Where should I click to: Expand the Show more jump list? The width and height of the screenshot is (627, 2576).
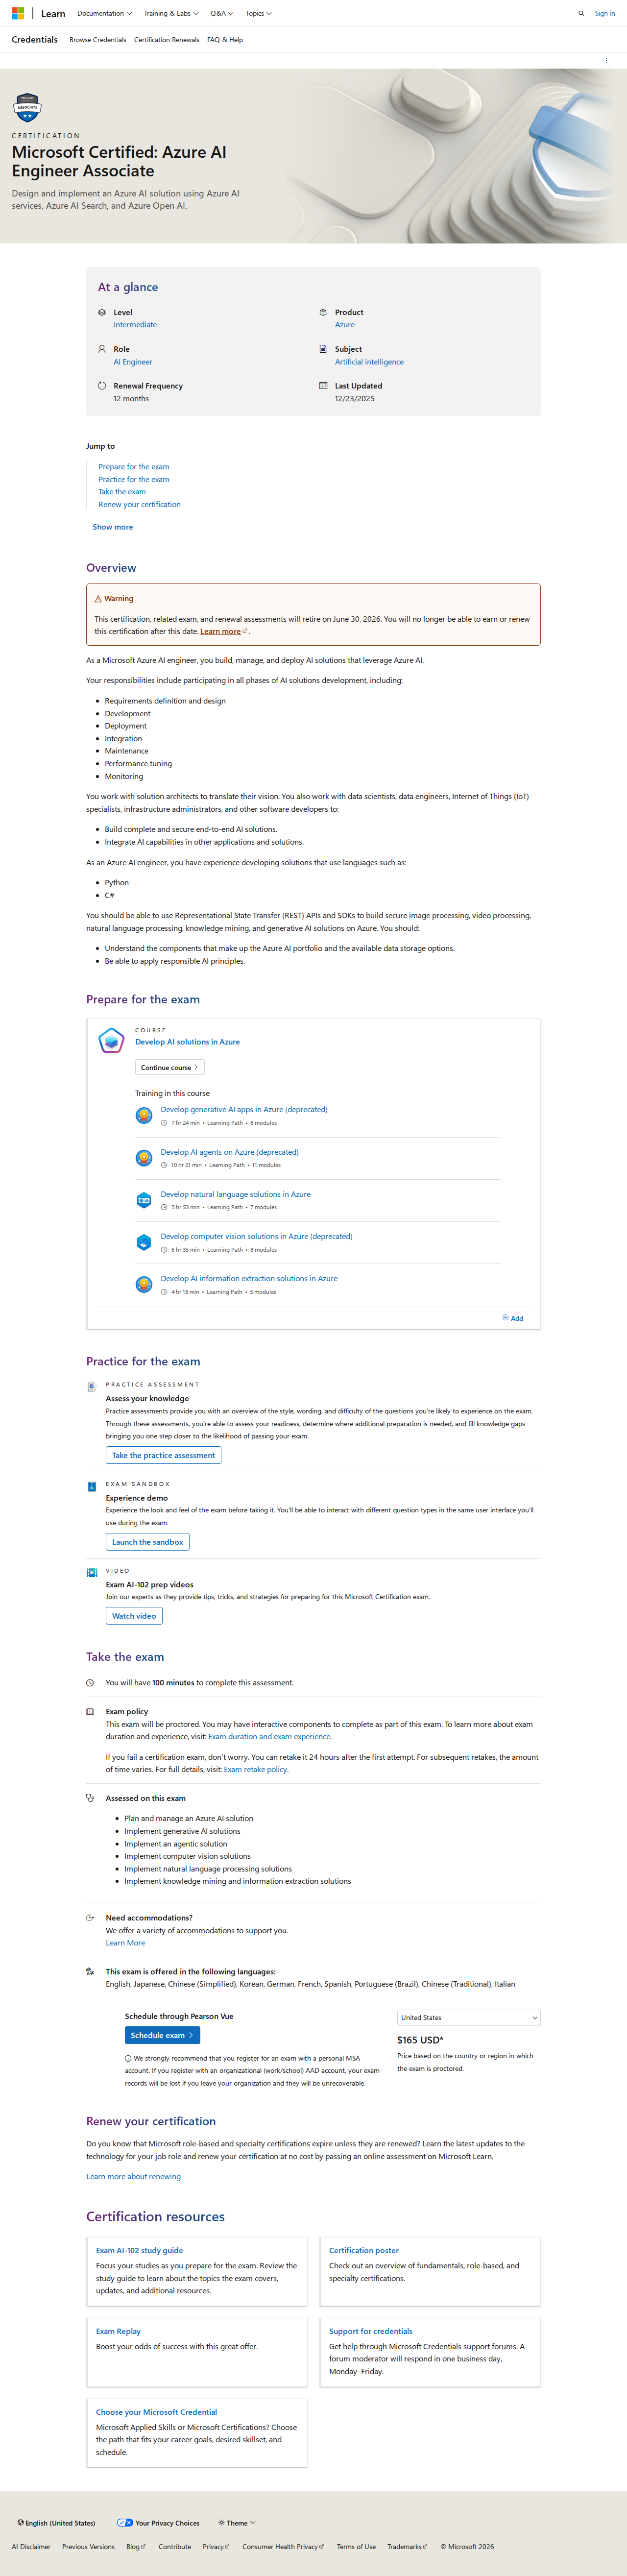click(x=112, y=527)
